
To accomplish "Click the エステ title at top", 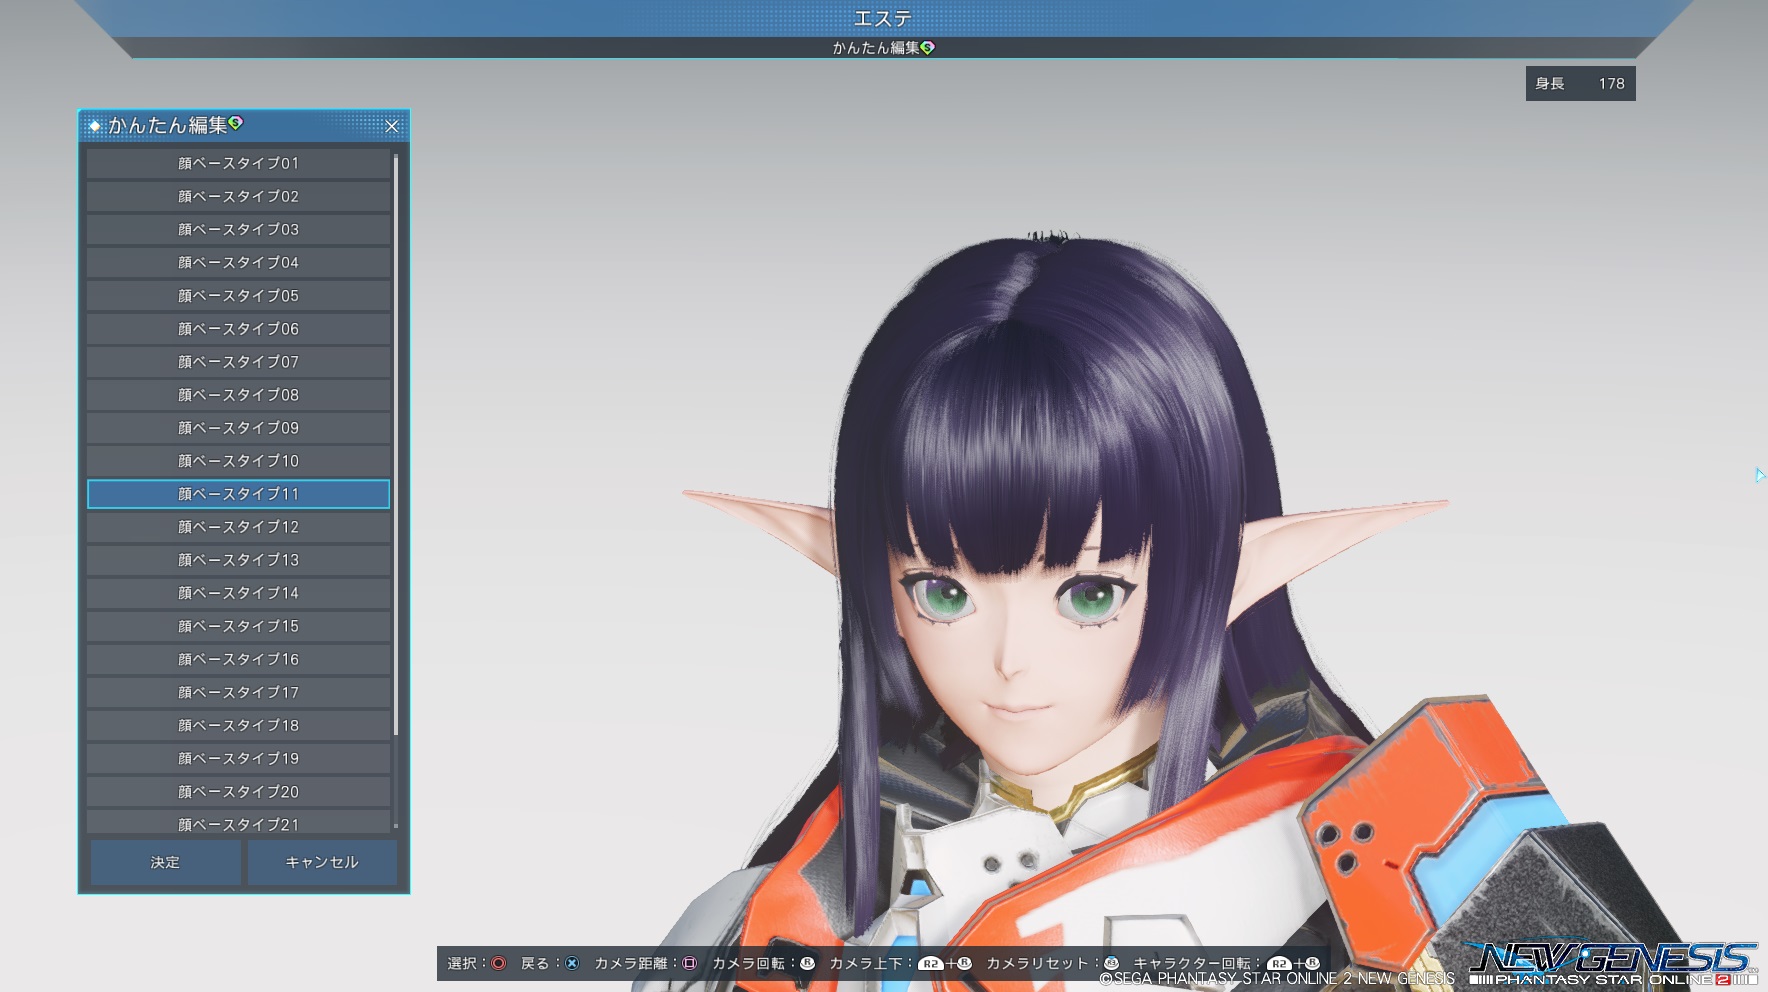I will 883,18.
